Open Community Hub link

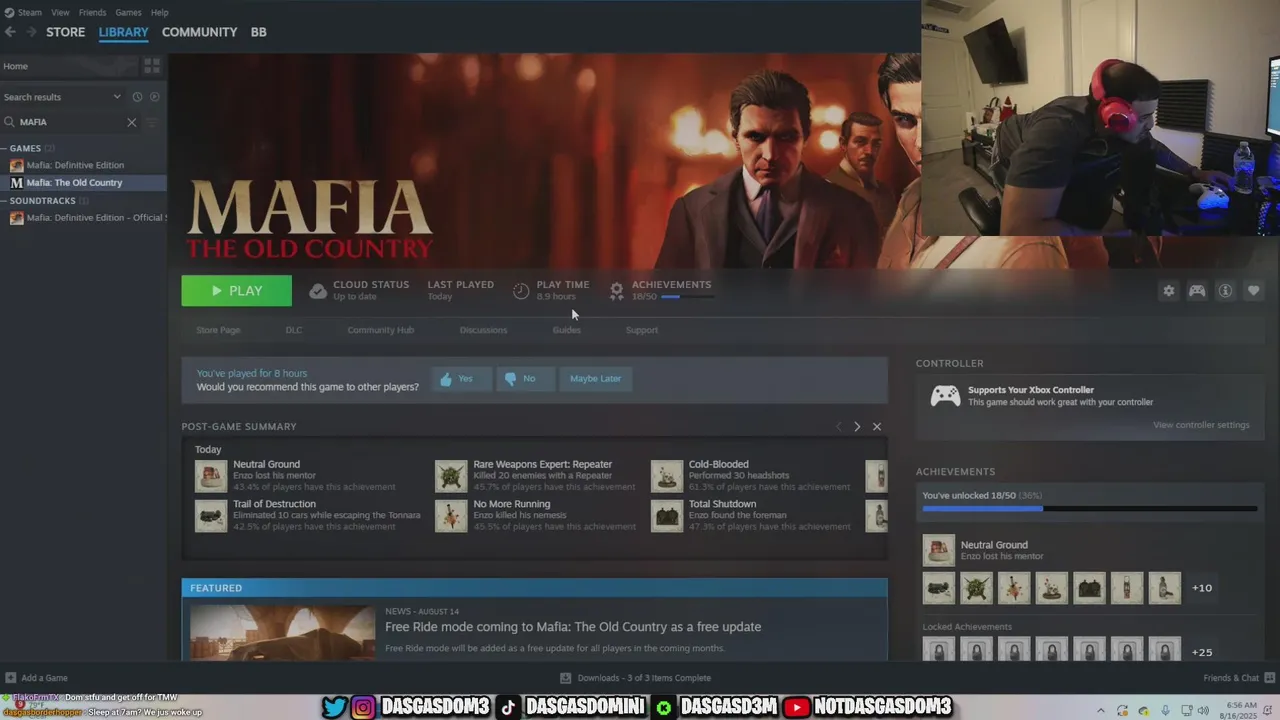(381, 330)
